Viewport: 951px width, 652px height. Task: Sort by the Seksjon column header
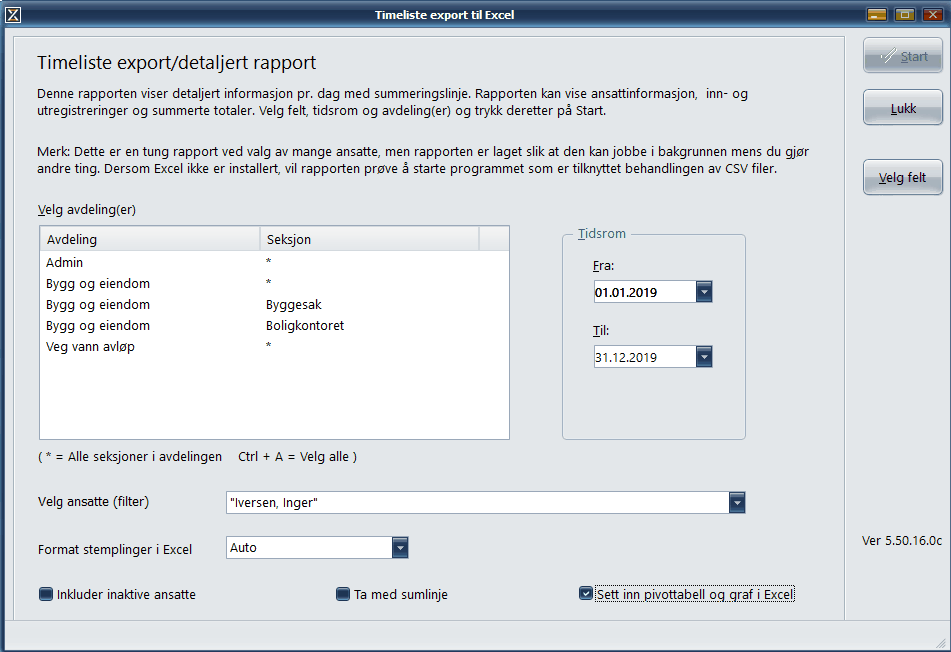368,240
